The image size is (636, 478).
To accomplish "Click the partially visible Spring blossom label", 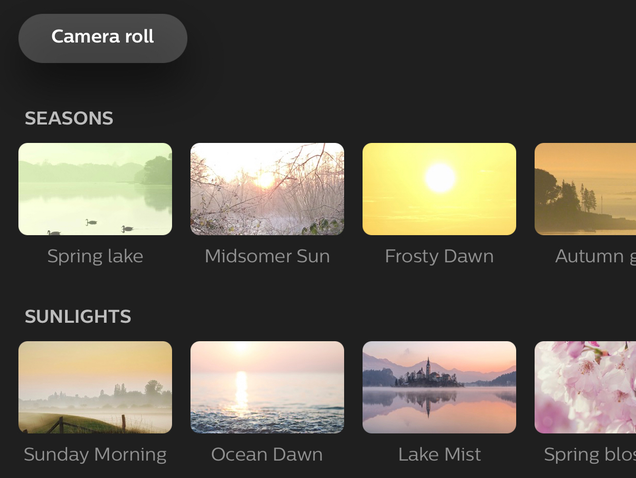I will 590,455.
